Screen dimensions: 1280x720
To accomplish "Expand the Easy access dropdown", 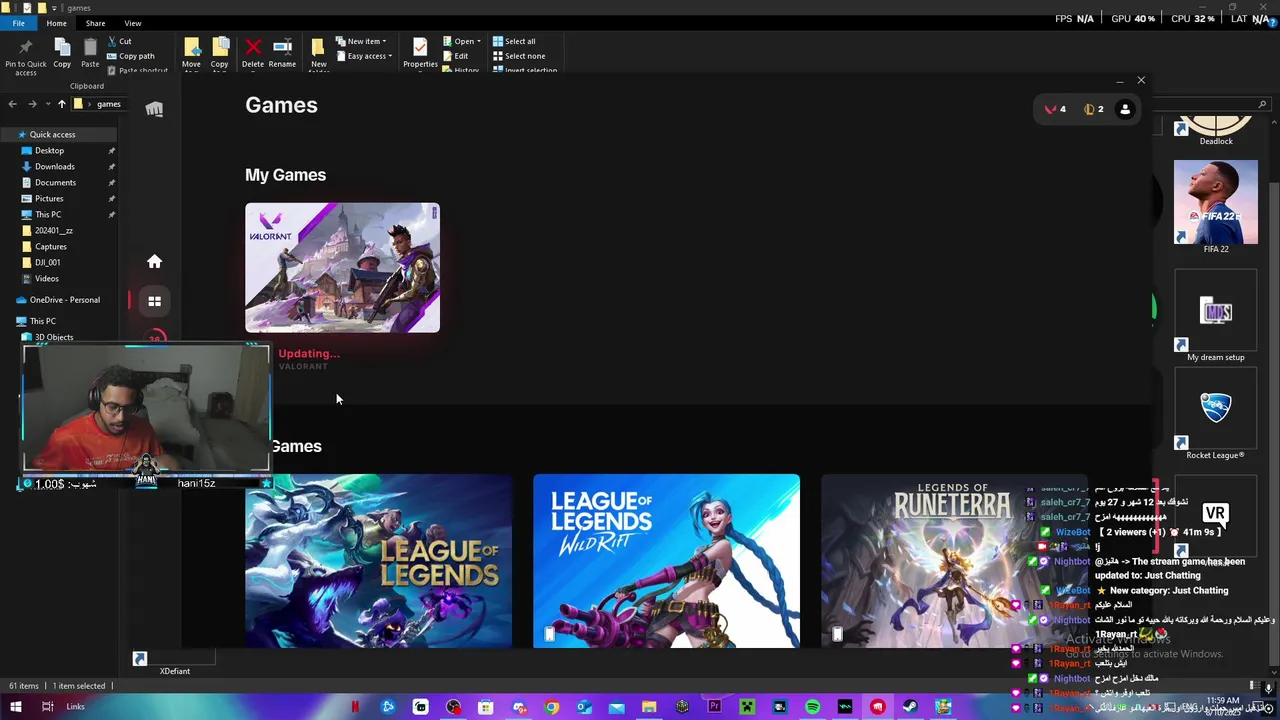I will coord(363,56).
